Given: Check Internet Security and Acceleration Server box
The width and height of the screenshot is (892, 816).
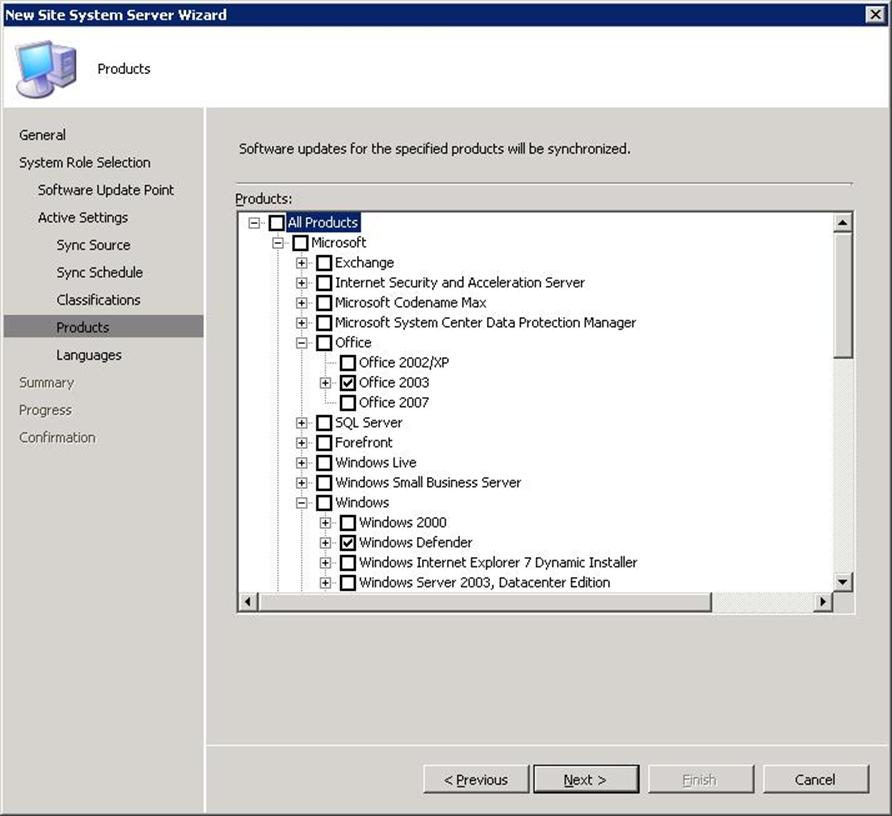Looking at the screenshot, I should pyautogui.click(x=324, y=283).
